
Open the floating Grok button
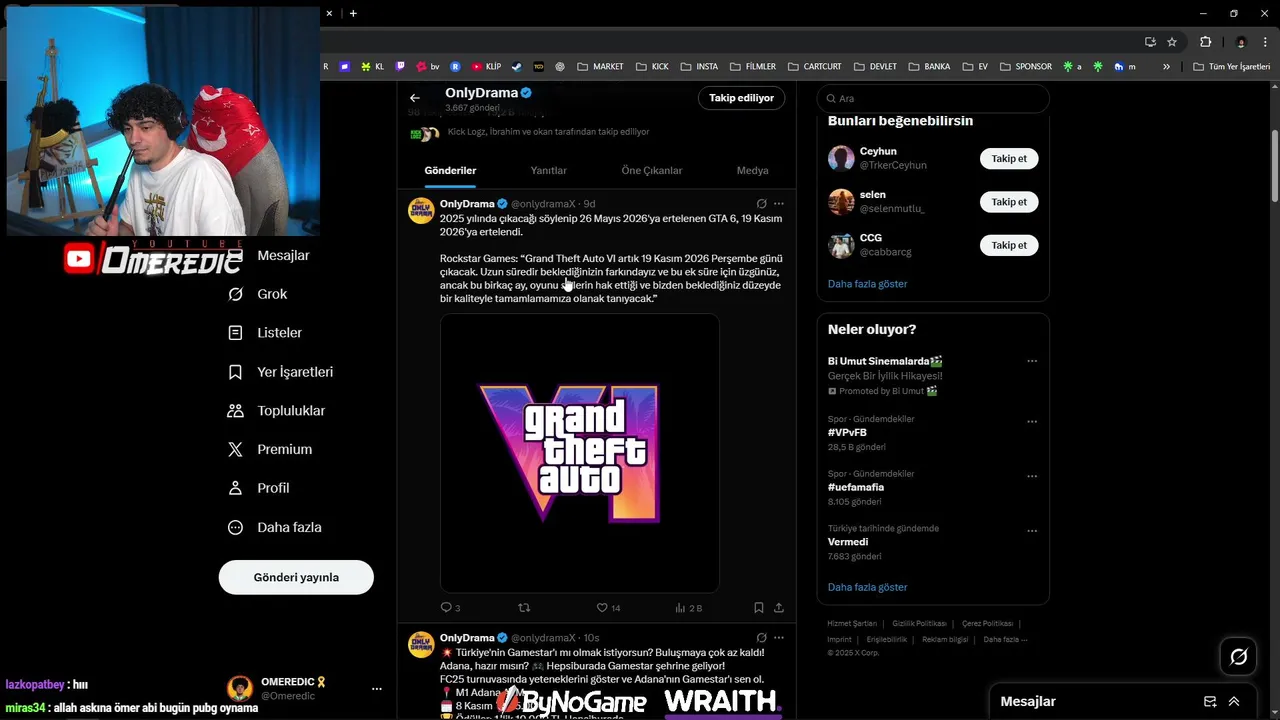pos(1238,657)
